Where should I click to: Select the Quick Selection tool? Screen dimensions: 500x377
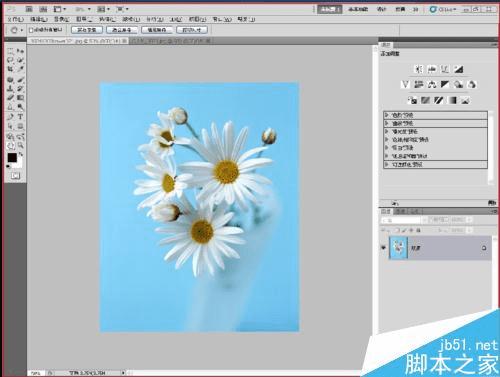click(20, 60)
